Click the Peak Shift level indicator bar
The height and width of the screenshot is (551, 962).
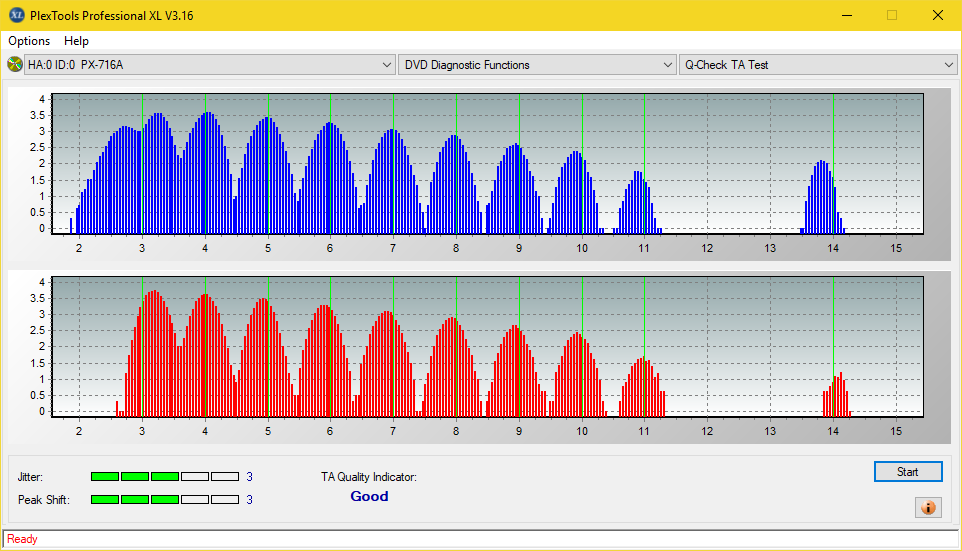click(x=165, y=499)
